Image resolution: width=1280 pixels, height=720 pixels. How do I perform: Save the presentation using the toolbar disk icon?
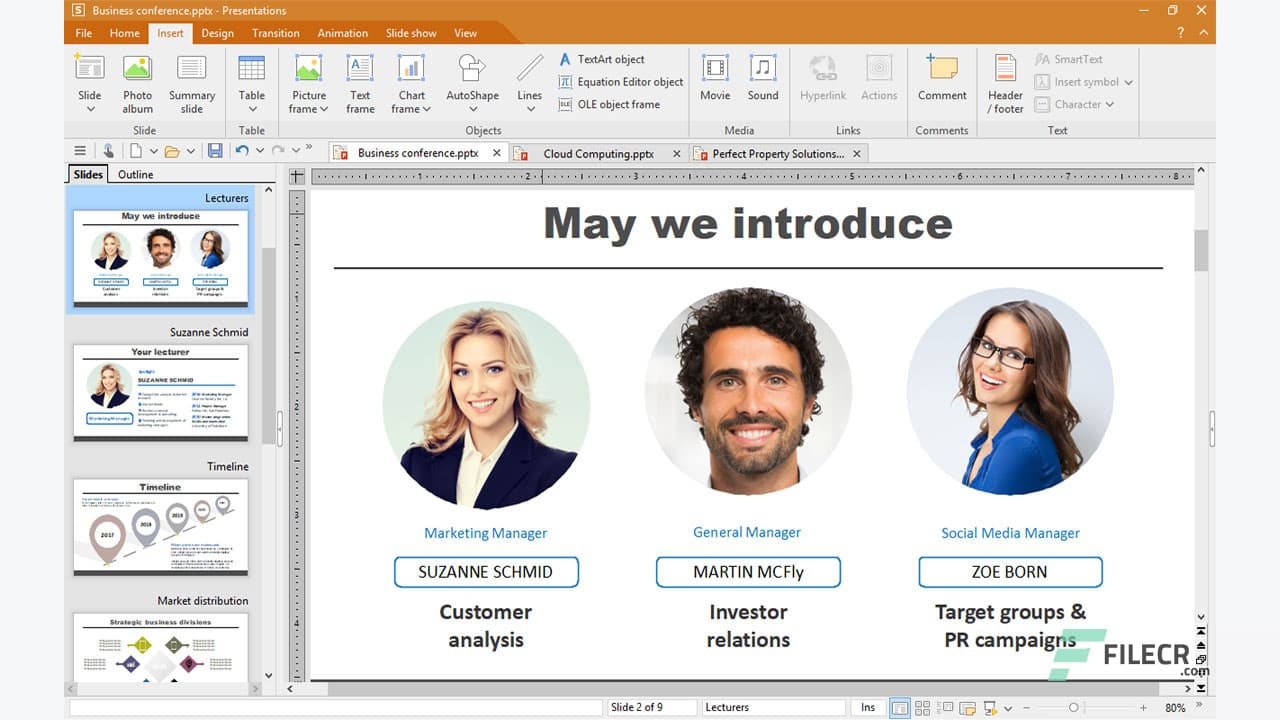point(215,150)
